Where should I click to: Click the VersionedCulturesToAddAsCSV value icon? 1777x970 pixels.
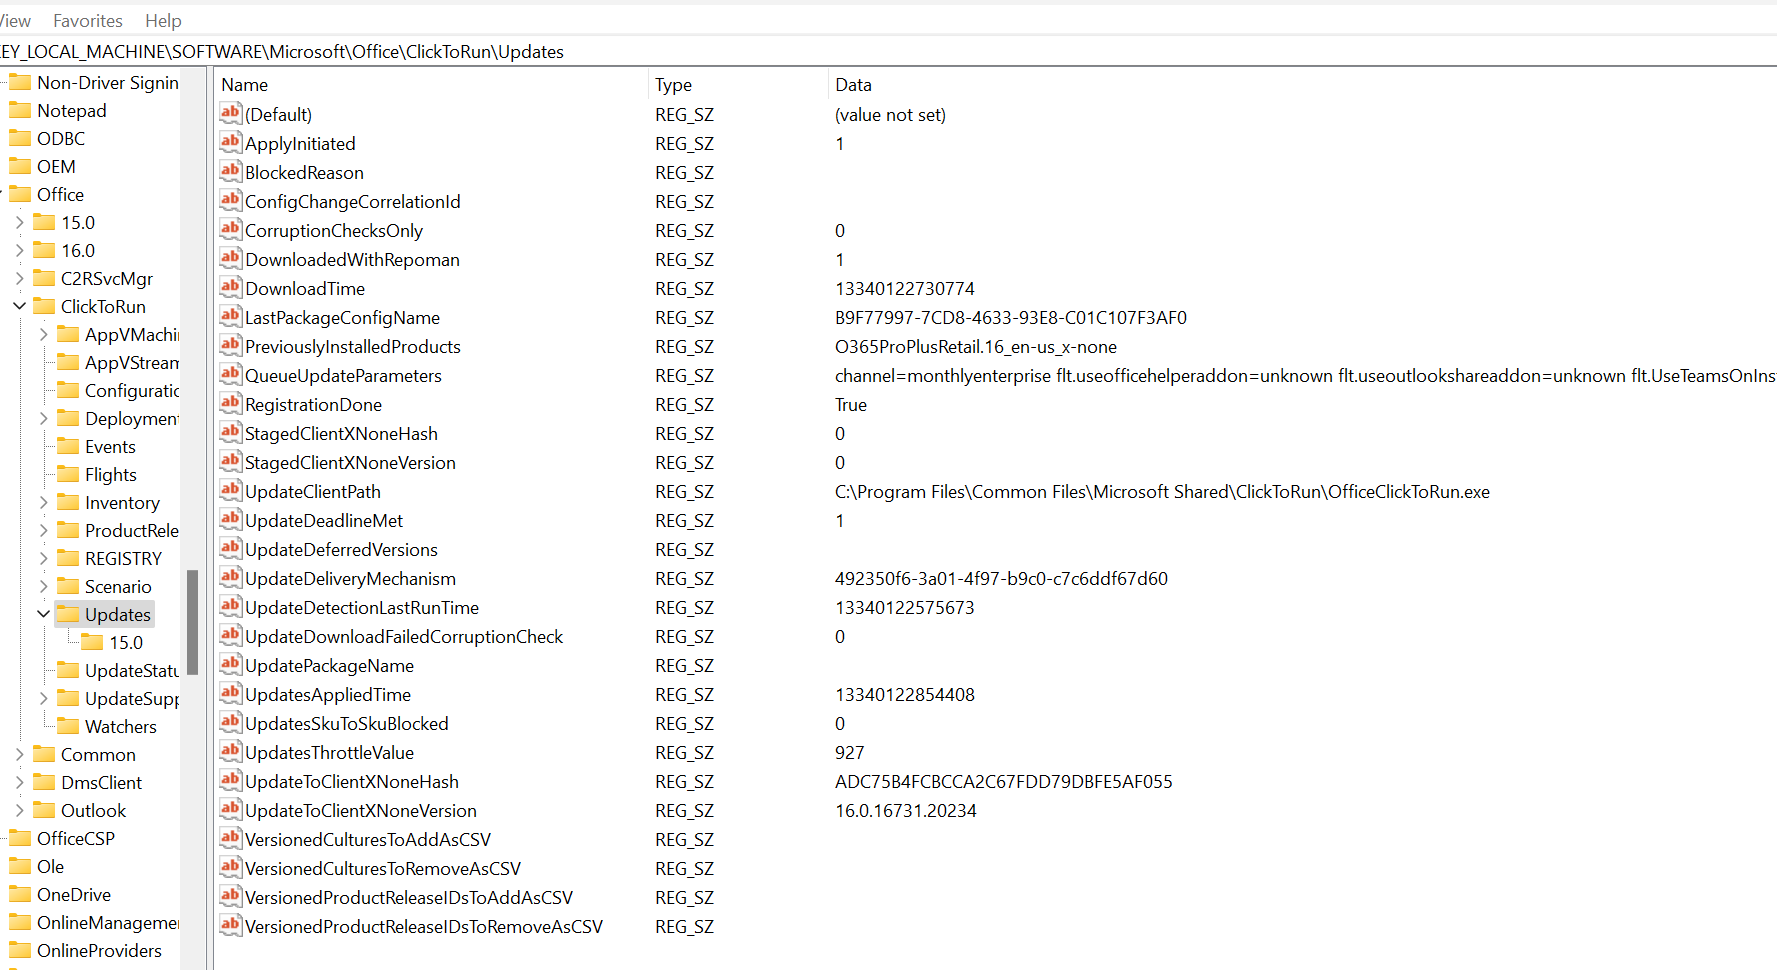(231, 838)
